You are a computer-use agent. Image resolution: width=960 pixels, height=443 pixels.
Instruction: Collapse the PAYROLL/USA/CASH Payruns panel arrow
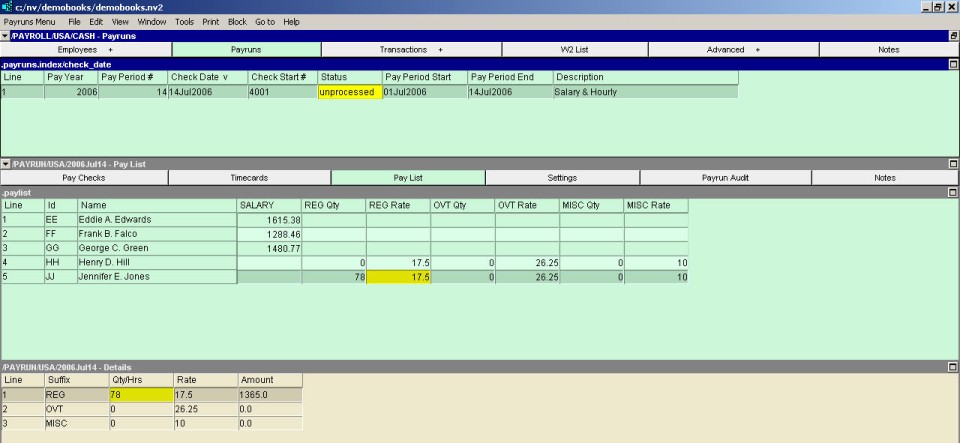pyautogui.click(x=5, y=35)
